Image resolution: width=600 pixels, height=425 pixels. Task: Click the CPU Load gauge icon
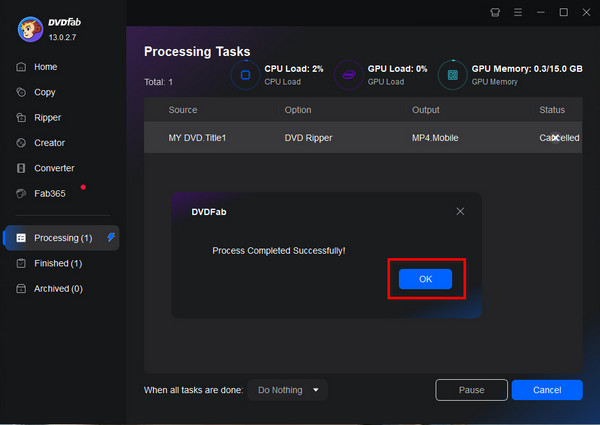tap(245, 75)
